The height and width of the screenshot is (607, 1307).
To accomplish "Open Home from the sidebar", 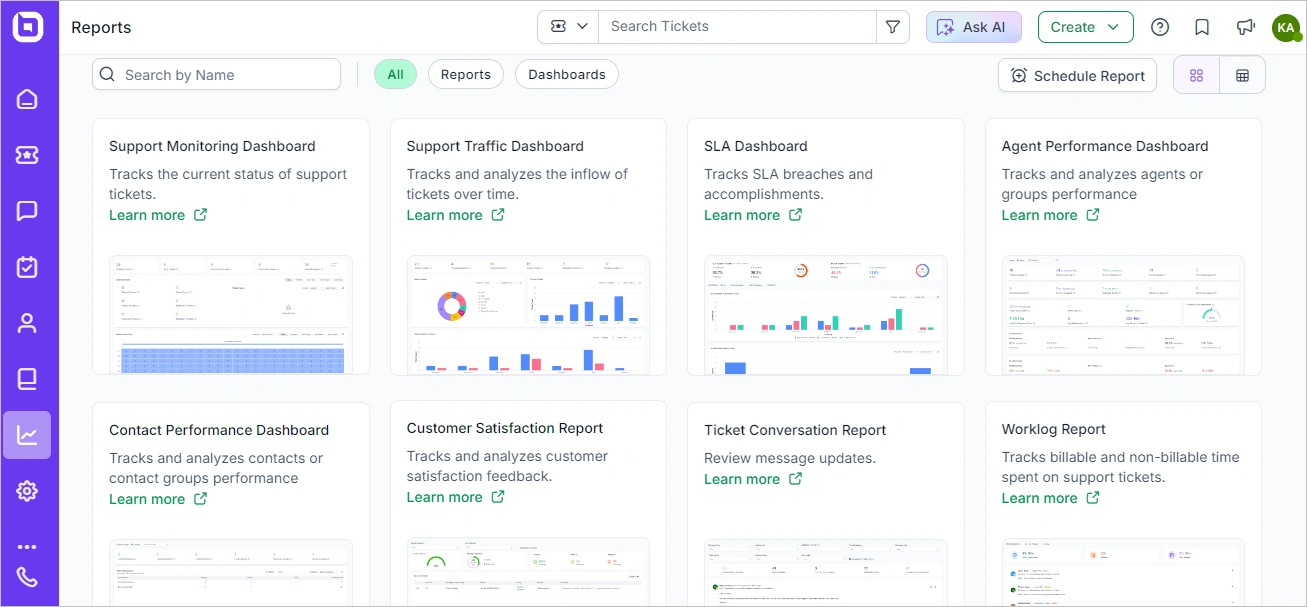I will pos(27,99).
